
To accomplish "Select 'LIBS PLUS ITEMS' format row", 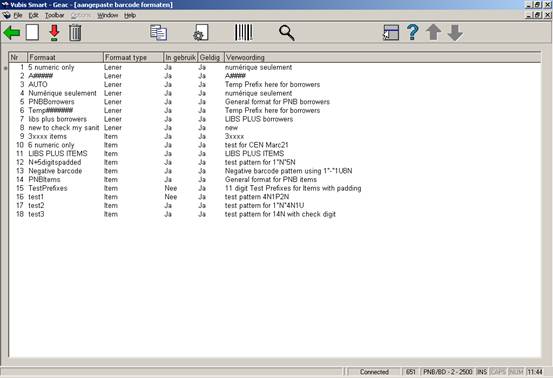I will (x=275, y=153).
